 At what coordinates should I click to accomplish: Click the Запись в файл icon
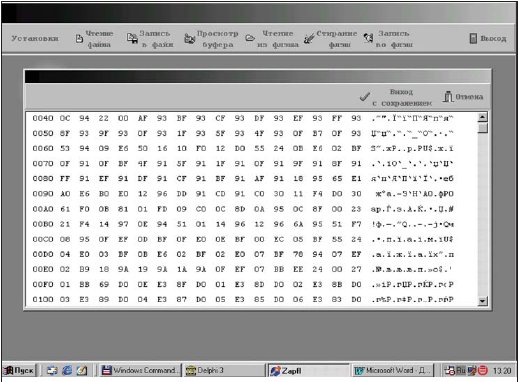tap(132, 38)
